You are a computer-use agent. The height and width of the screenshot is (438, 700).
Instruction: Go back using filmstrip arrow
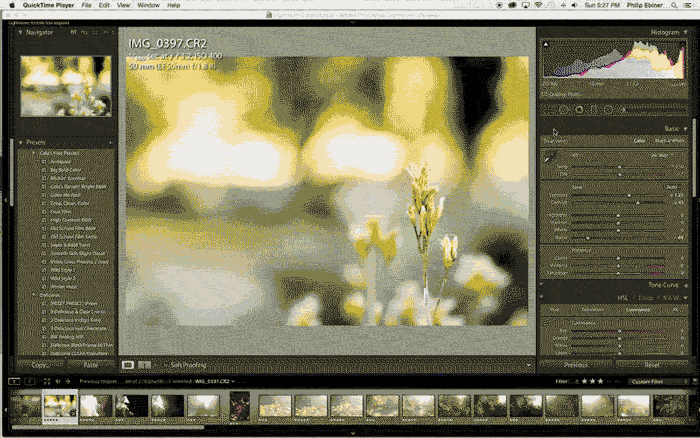pos(58,381)
